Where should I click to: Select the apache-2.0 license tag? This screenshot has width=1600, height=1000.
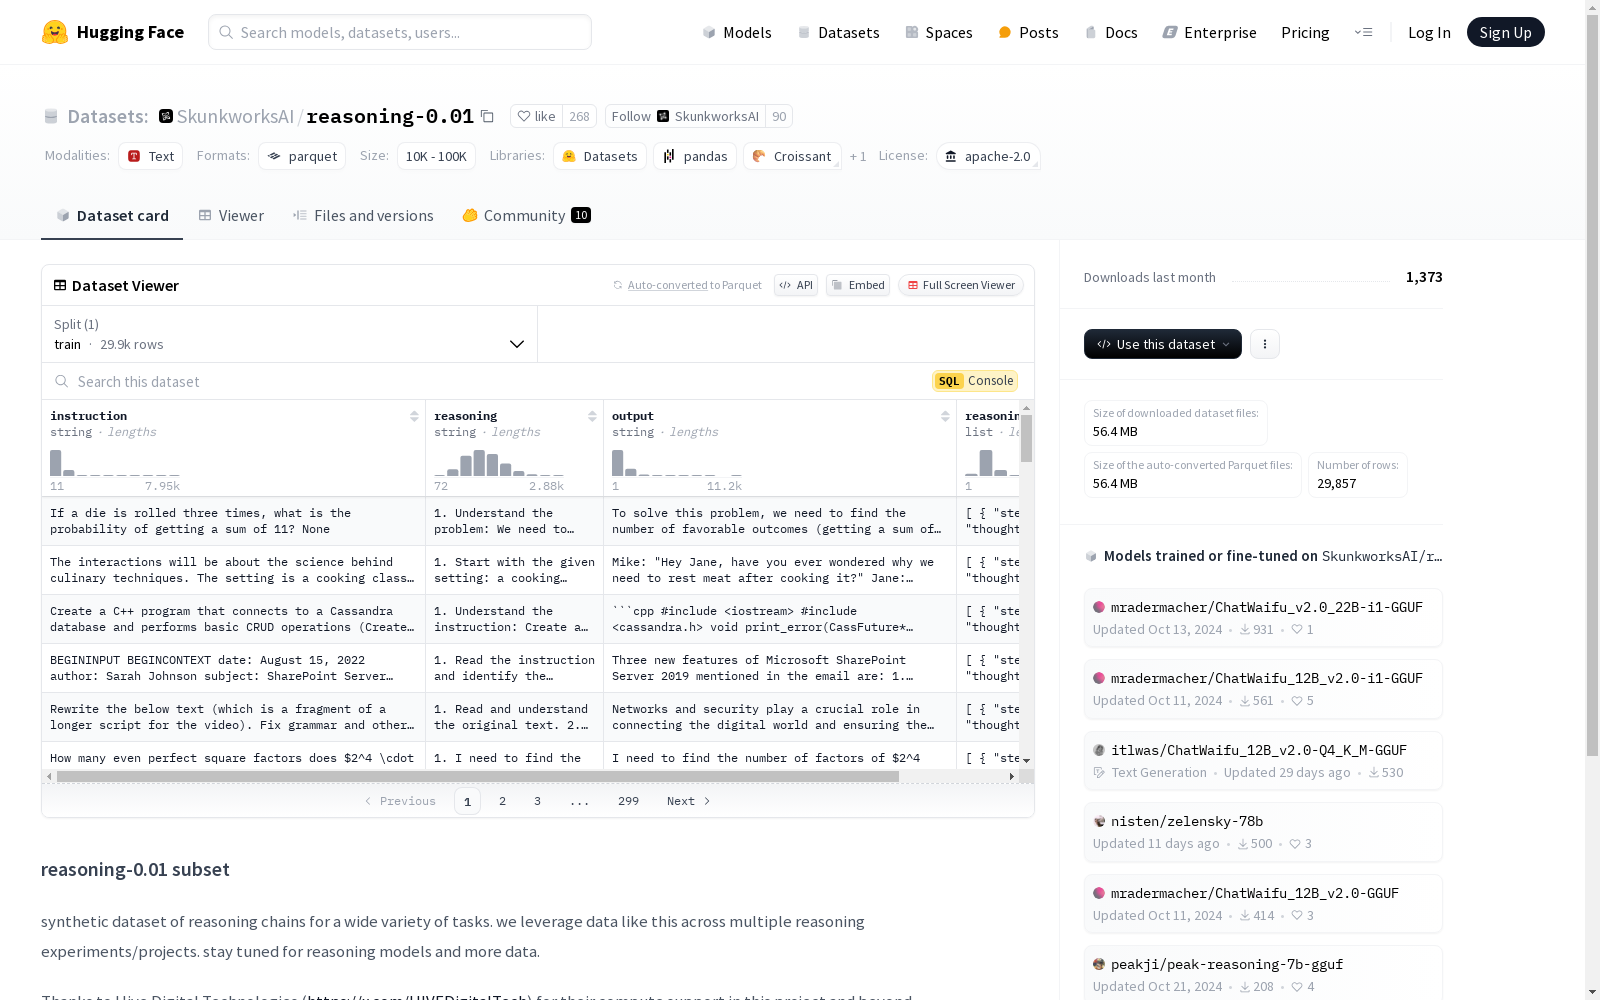[x=988, y=156]
